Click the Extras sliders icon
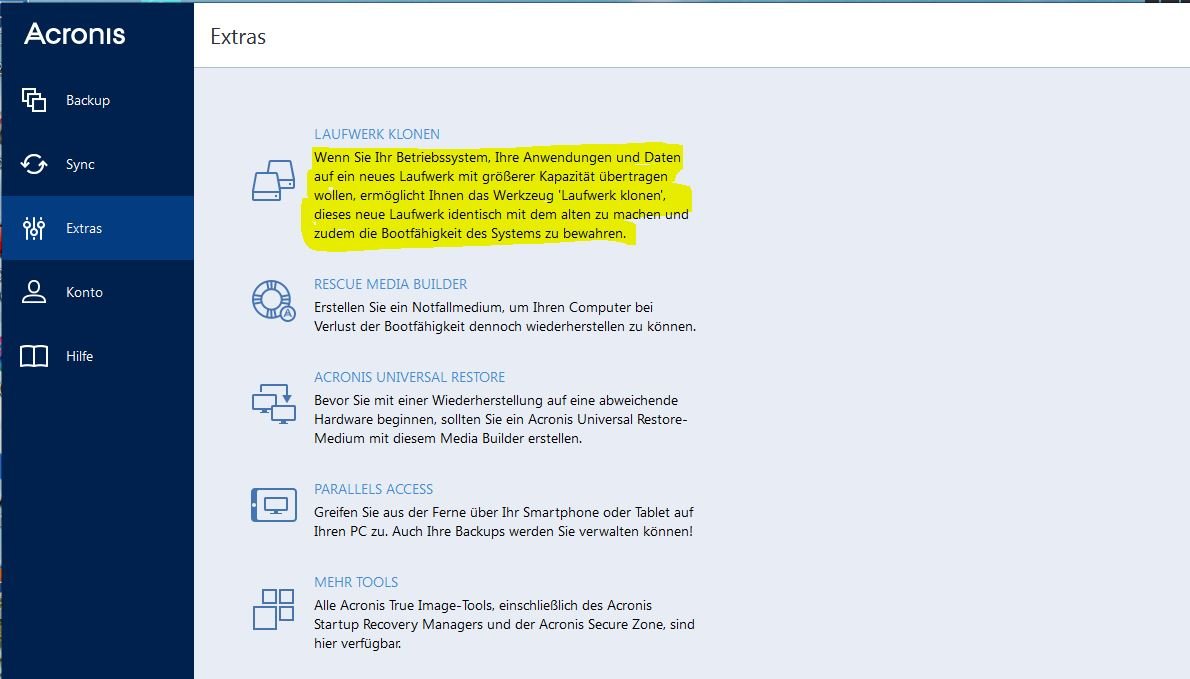Image resolution: width=1190 pixels, height=679 pixels. (x=34, y=228)
